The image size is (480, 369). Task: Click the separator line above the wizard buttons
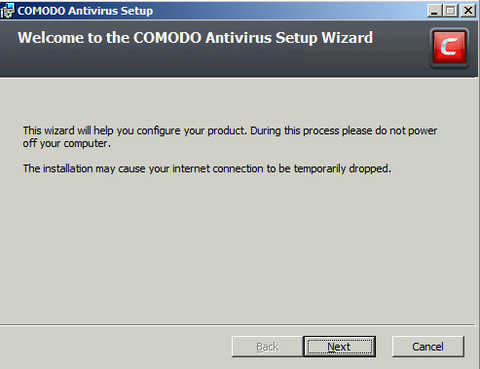click(238, 324)
